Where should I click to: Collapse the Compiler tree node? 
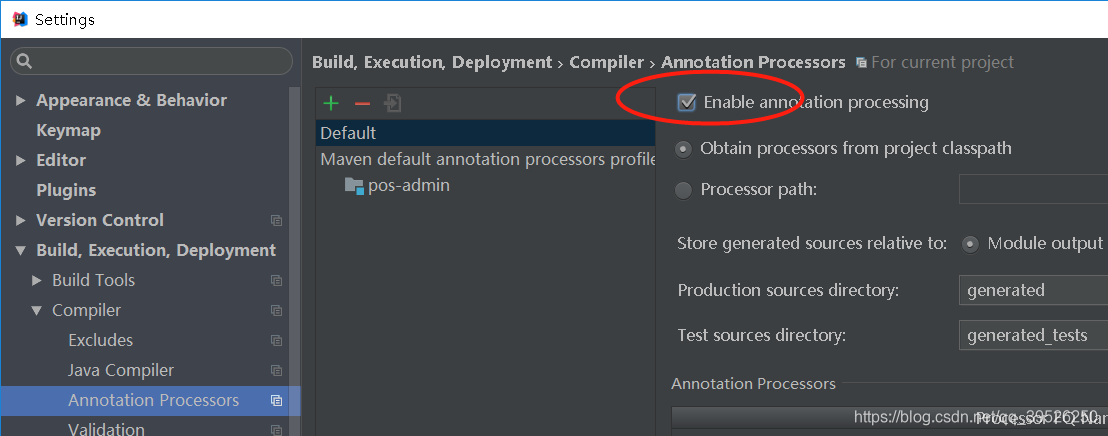[x=37, y=311]
